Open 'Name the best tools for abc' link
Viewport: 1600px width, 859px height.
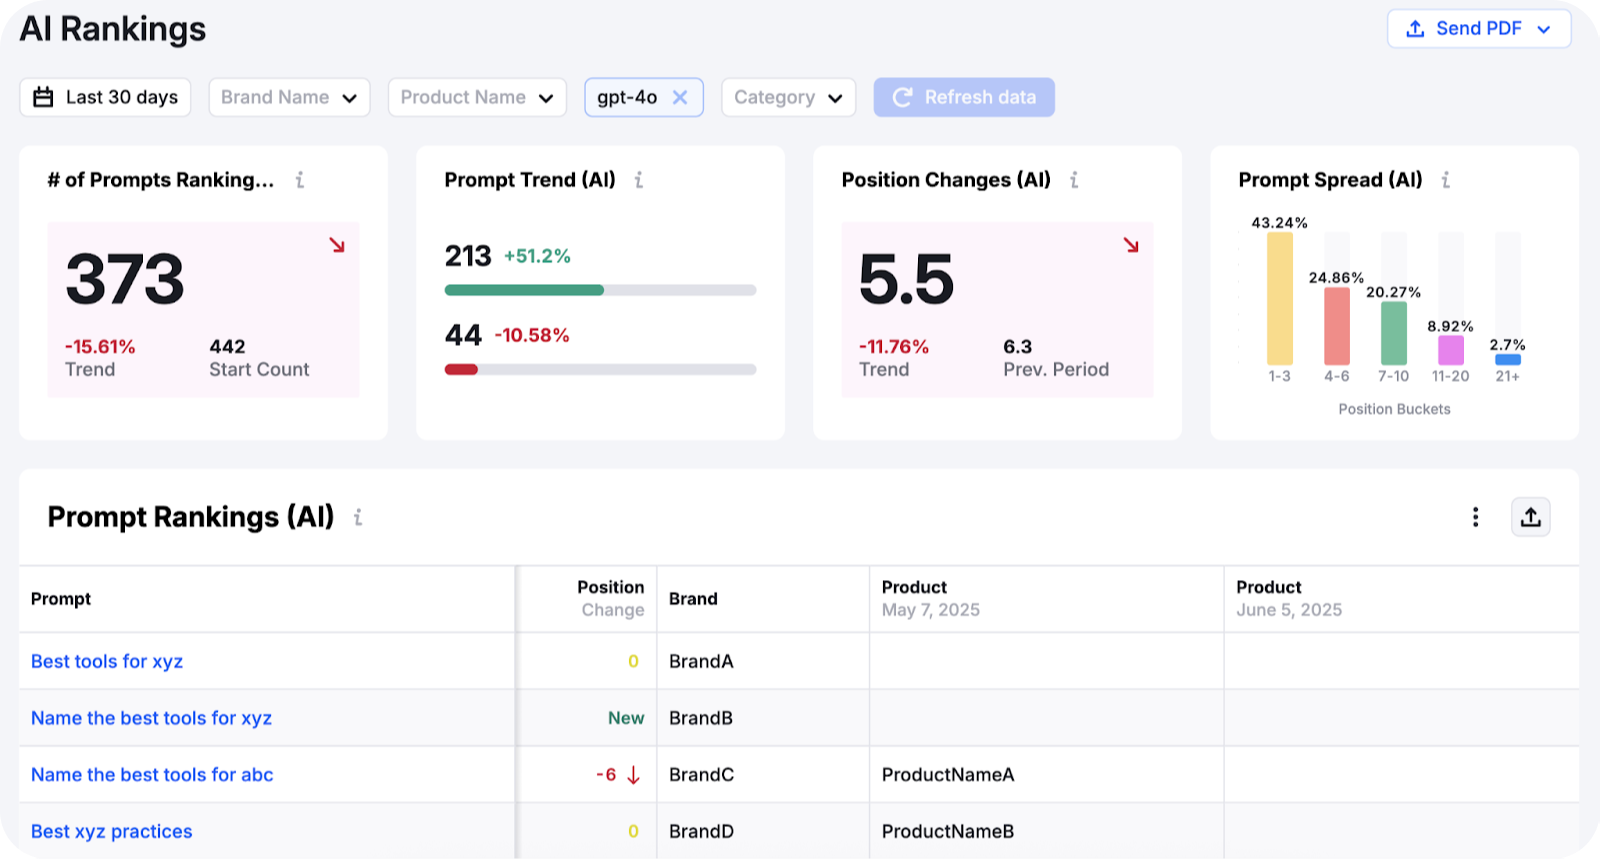point(152,775)
